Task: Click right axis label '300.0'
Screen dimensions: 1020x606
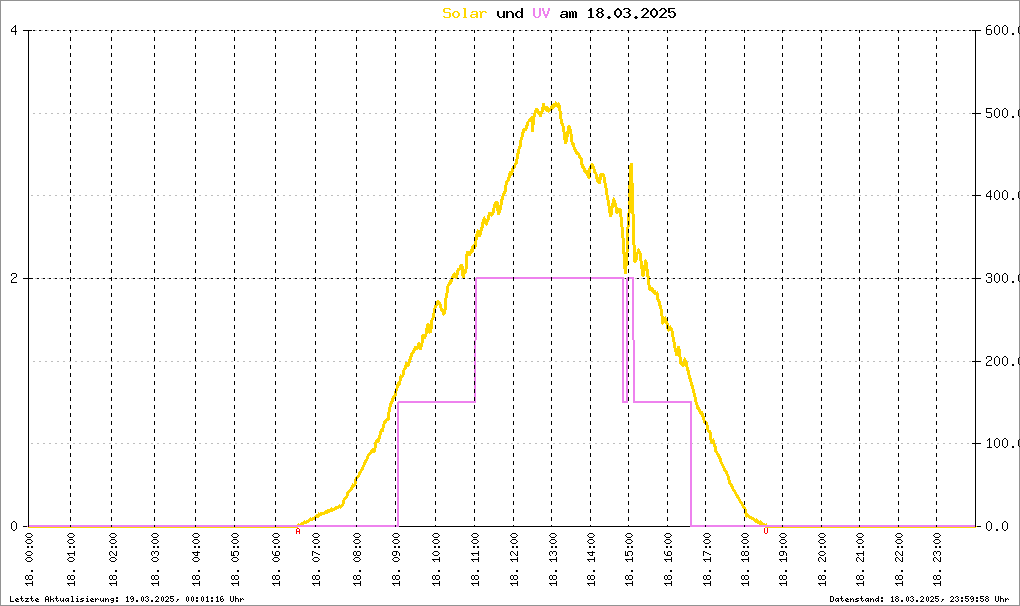Action: [1002, 278]
